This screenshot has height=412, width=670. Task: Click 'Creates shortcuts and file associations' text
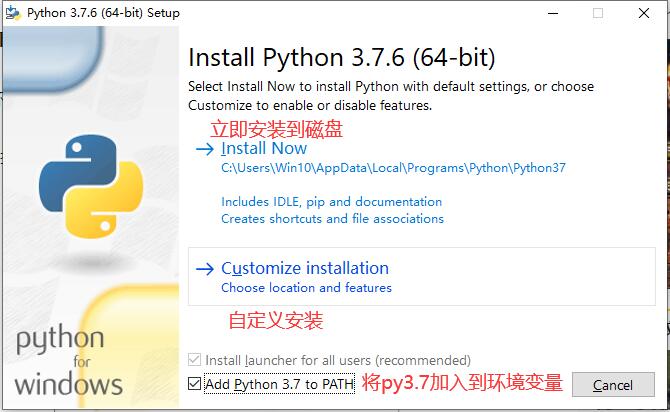[332, 219]
